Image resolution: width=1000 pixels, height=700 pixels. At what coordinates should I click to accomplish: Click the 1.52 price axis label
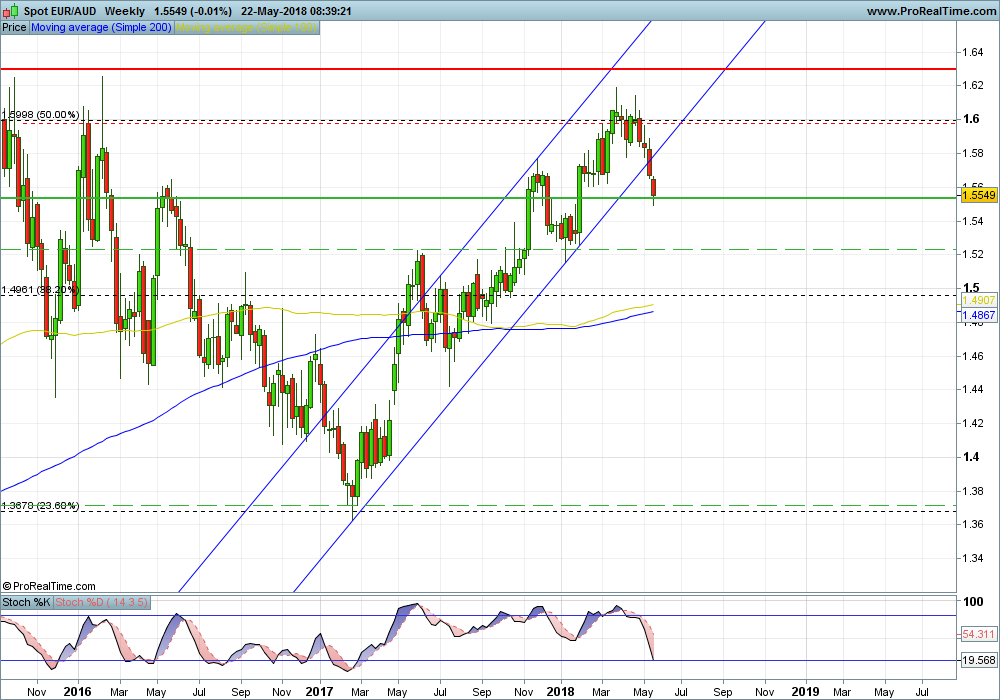point(973,254)
